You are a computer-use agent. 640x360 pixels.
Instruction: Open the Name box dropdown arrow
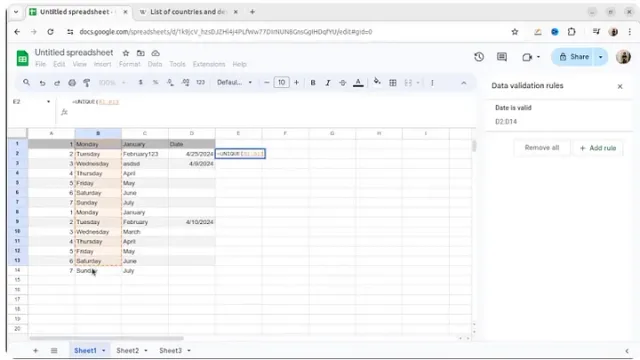tap(48, 102)
